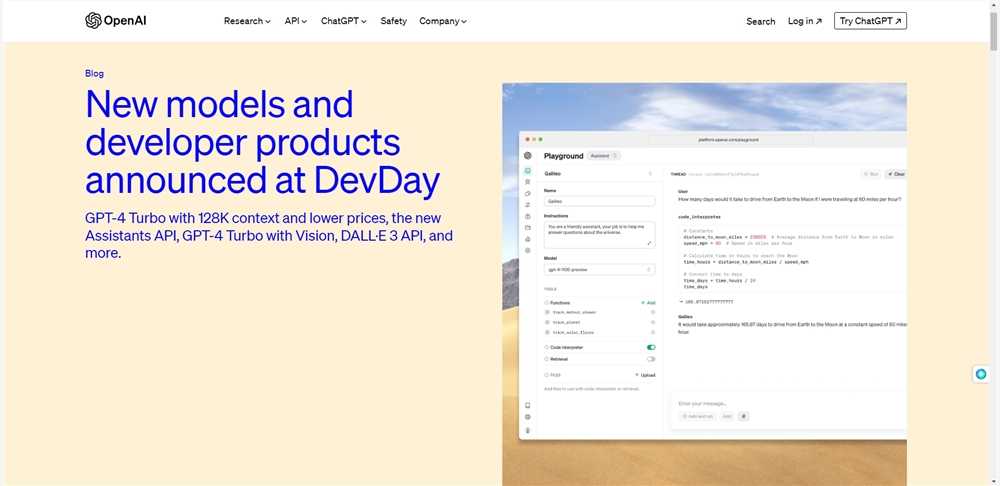
Task: Click the Add button below message field
Action: coord(726,416)
